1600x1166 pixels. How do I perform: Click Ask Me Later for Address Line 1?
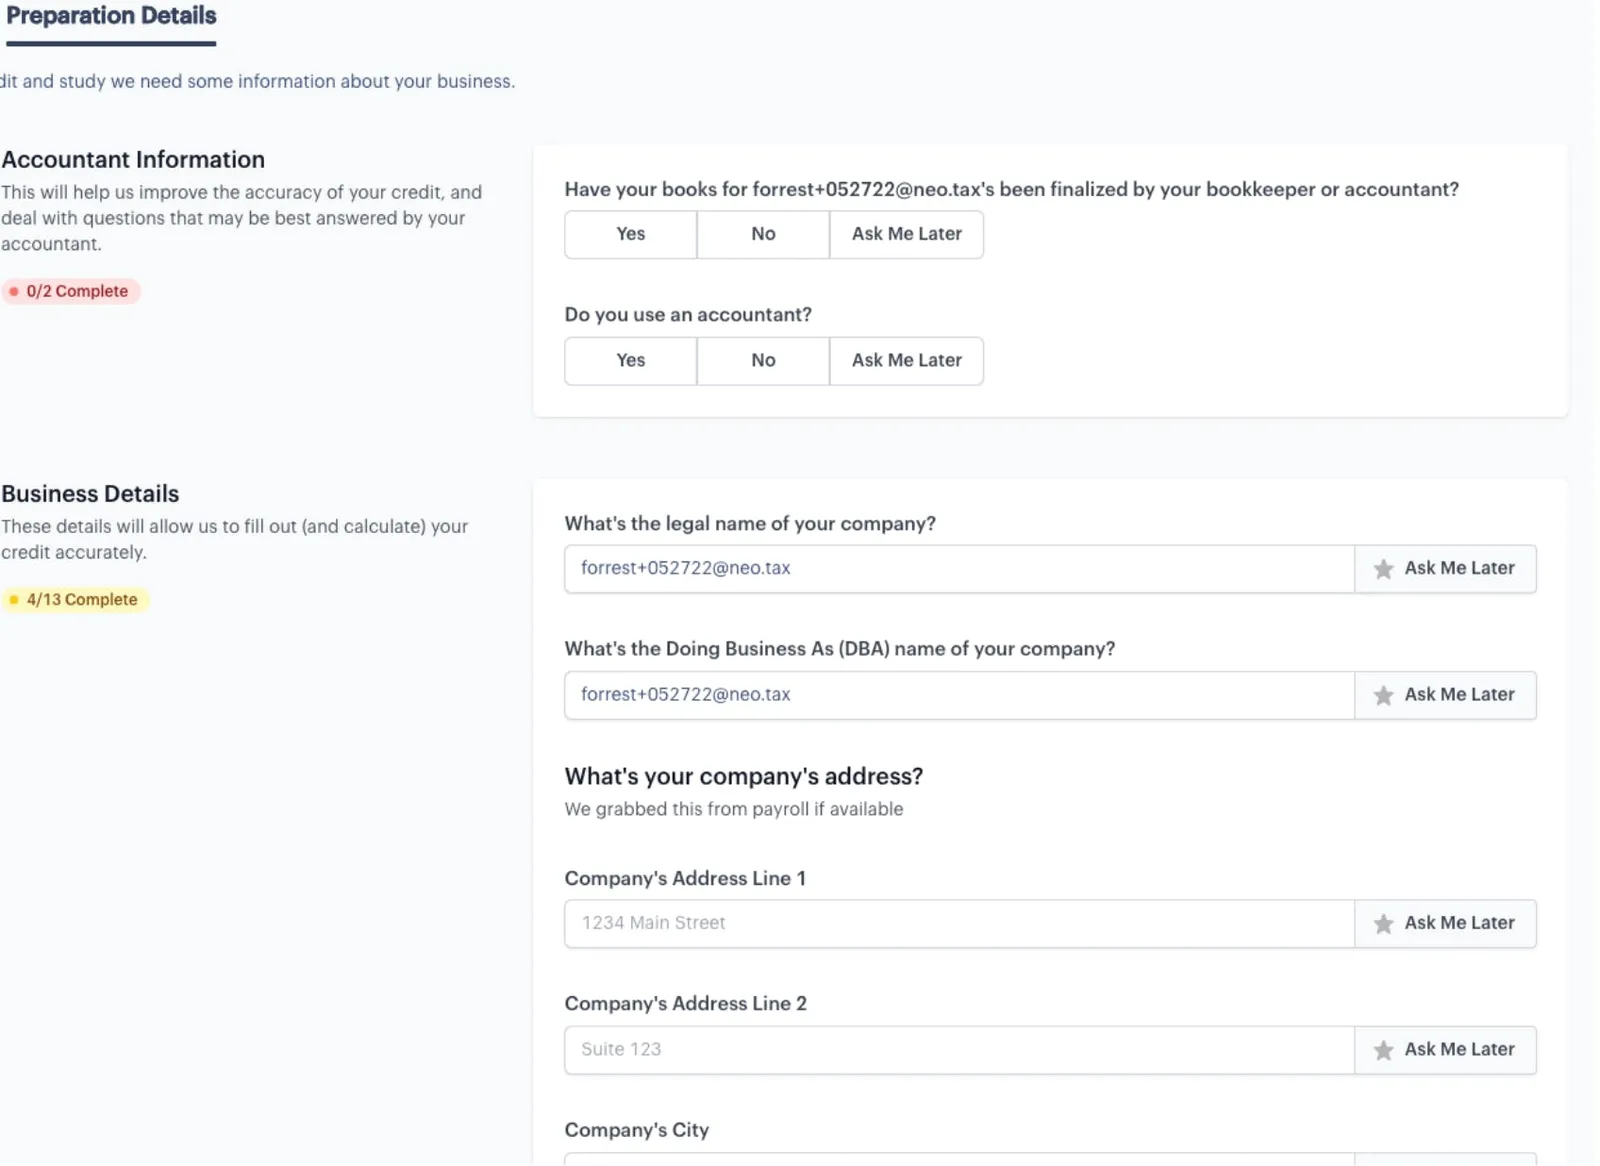coord(1445,924)
